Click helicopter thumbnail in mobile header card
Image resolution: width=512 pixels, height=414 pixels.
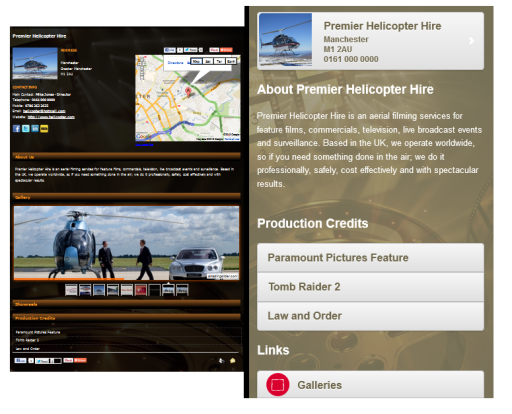coord(286,40)
